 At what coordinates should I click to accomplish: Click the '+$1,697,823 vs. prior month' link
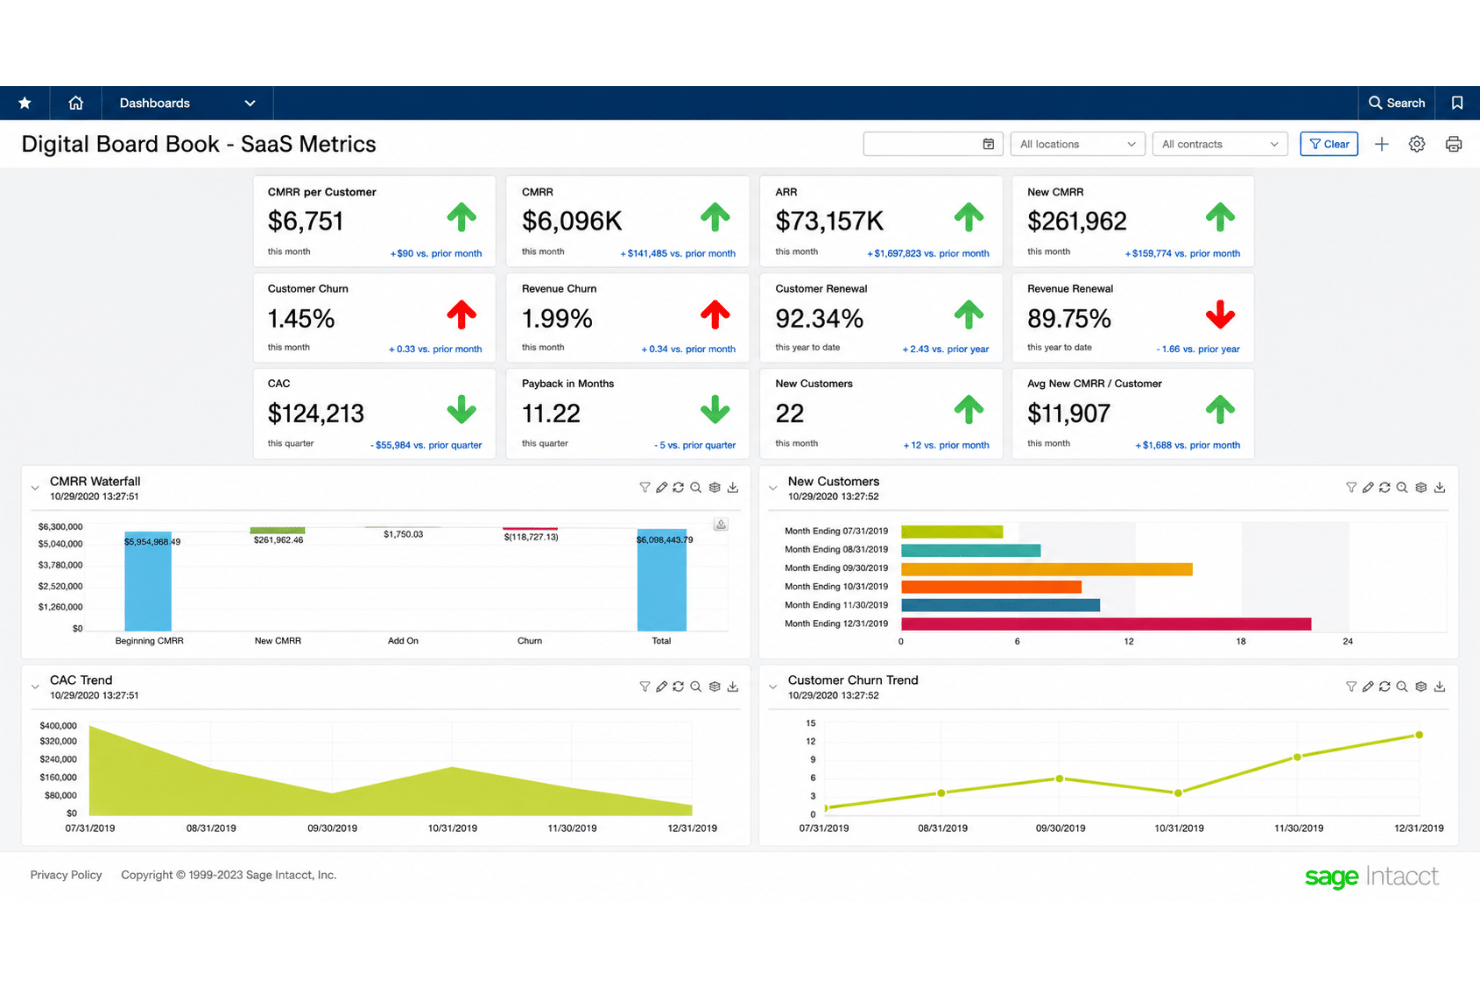(928, 254)
